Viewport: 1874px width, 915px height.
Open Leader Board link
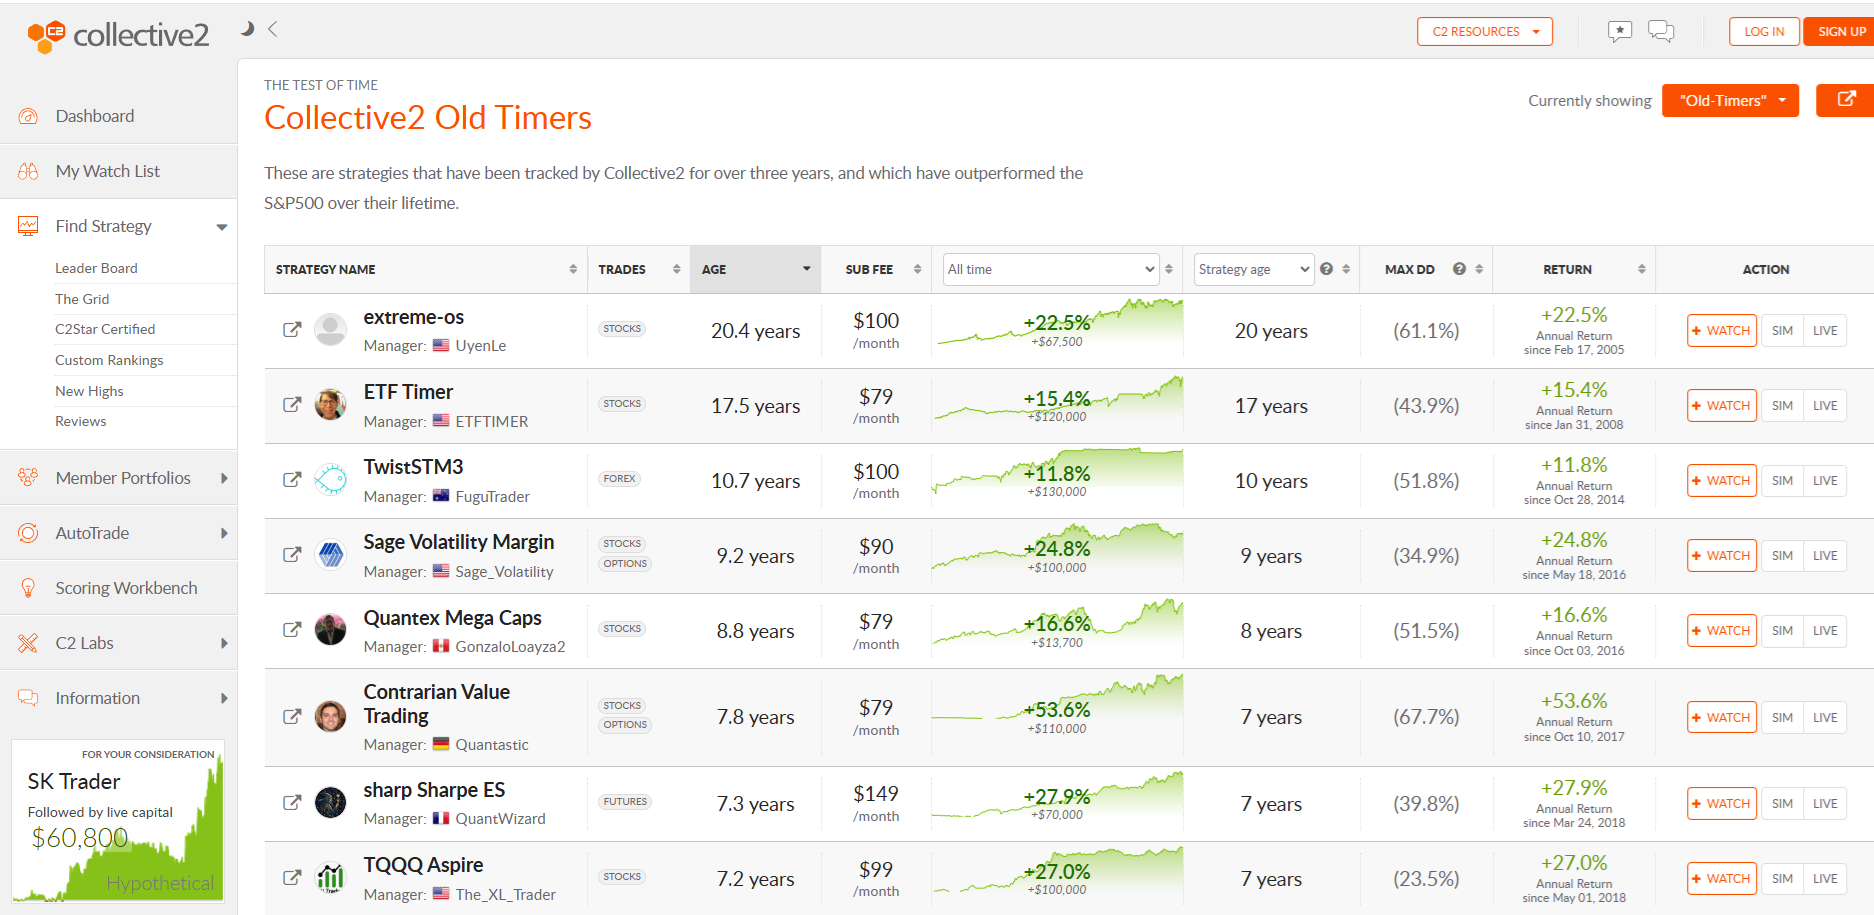(x=96, y=268)
